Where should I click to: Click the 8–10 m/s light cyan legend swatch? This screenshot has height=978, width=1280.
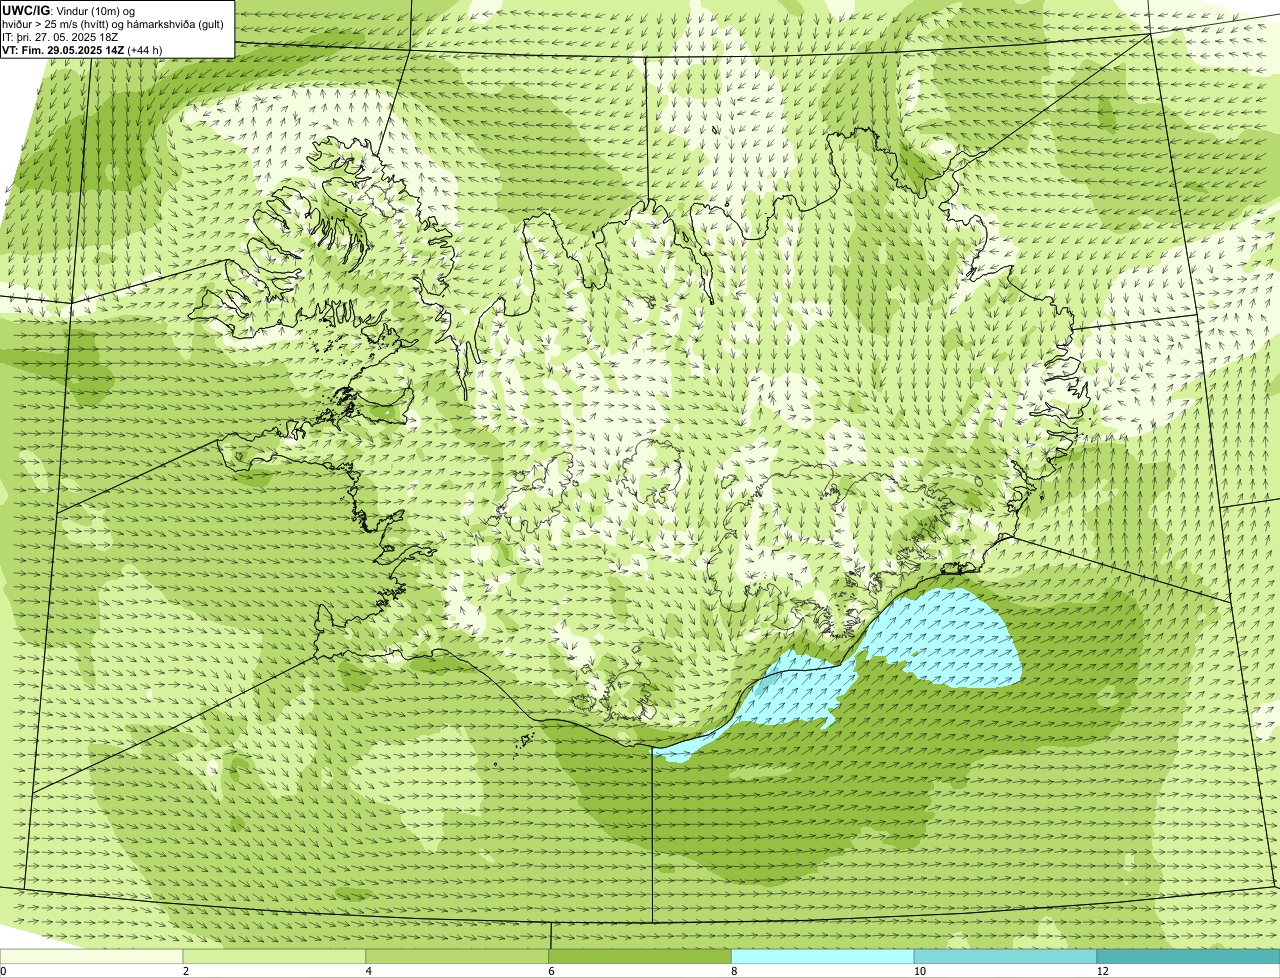[823, 956]
